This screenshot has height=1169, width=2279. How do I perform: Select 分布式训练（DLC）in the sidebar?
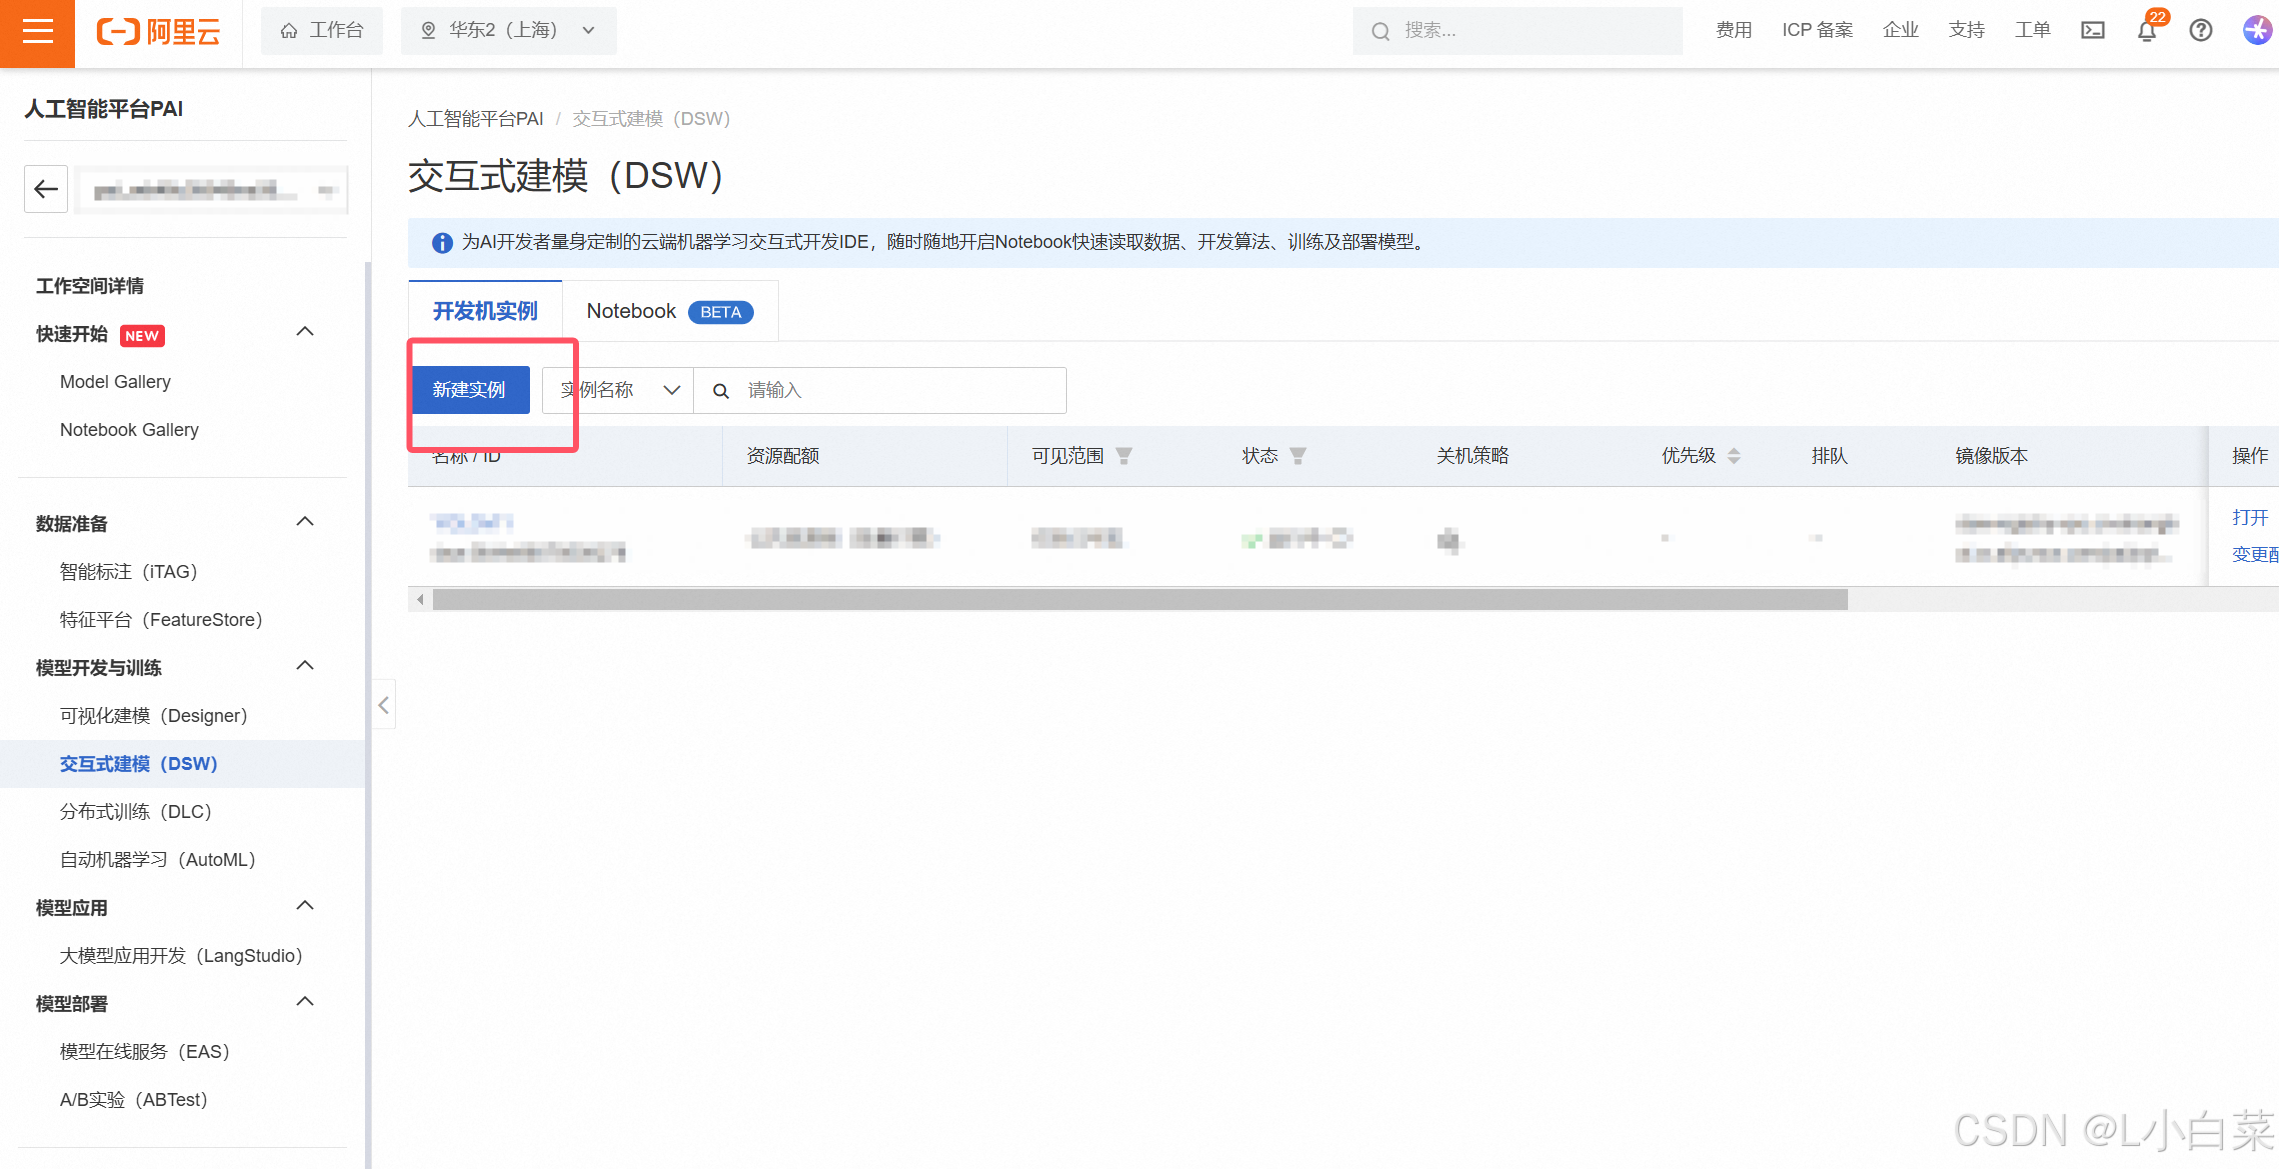coord(136,812)
